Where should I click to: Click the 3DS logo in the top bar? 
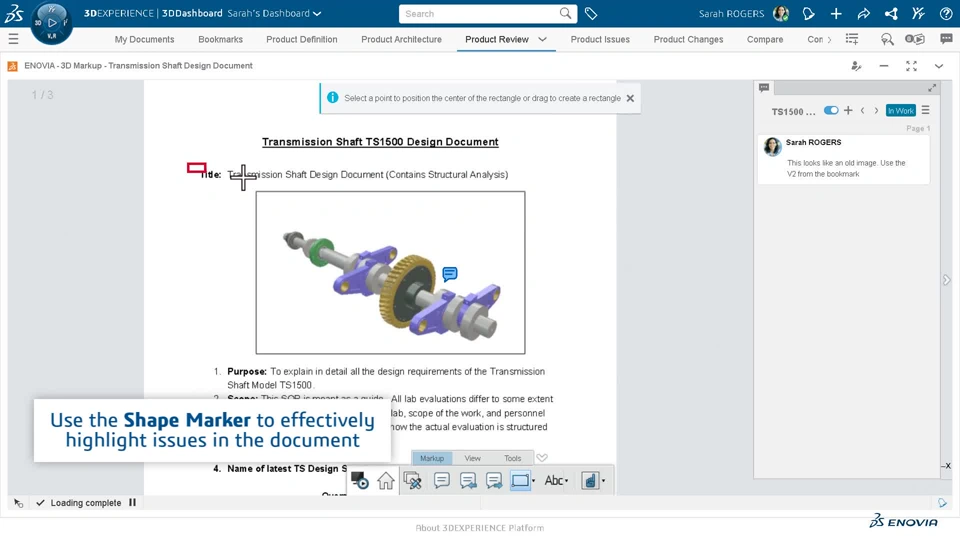click(x=13, y=13)
